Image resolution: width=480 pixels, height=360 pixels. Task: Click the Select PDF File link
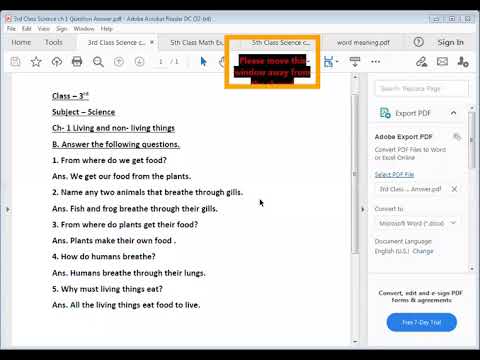(394, 174)
